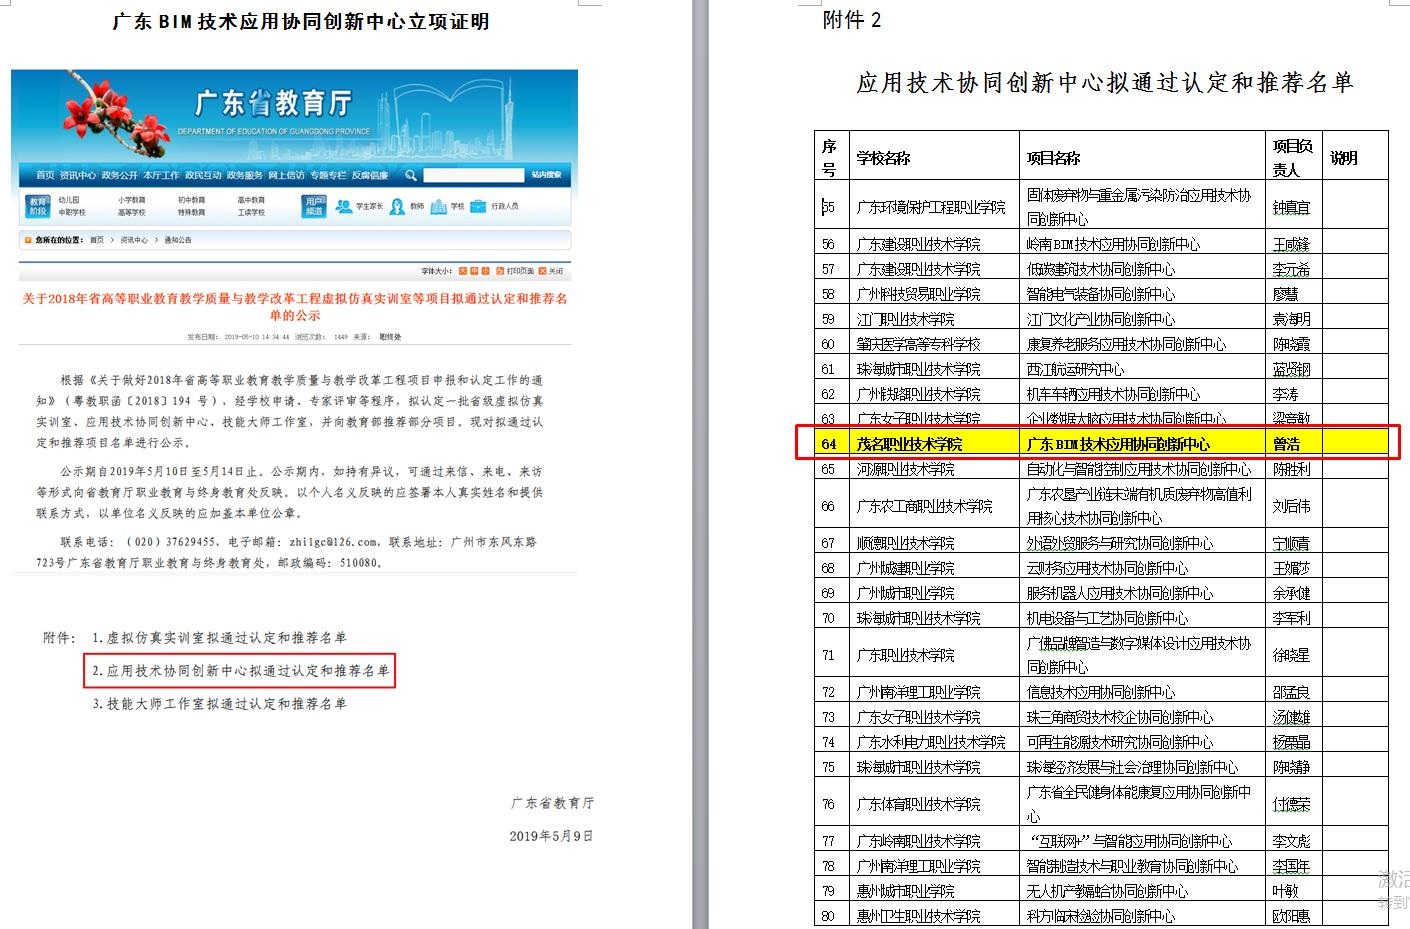Open attachment 3 技能大师工作室拟通过认定和推荐名单
This screenshot has height=929, width=1410.
(x=219, y=704)
